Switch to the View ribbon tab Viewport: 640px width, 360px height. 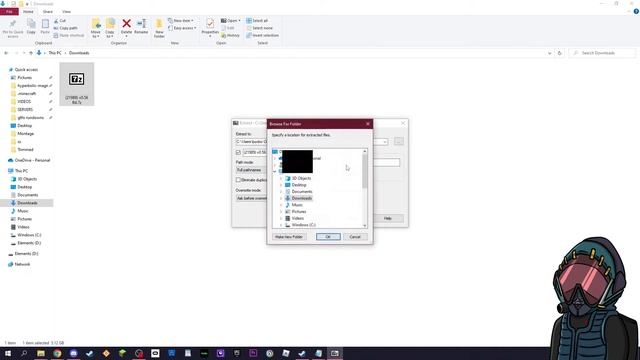click(66, 12)
